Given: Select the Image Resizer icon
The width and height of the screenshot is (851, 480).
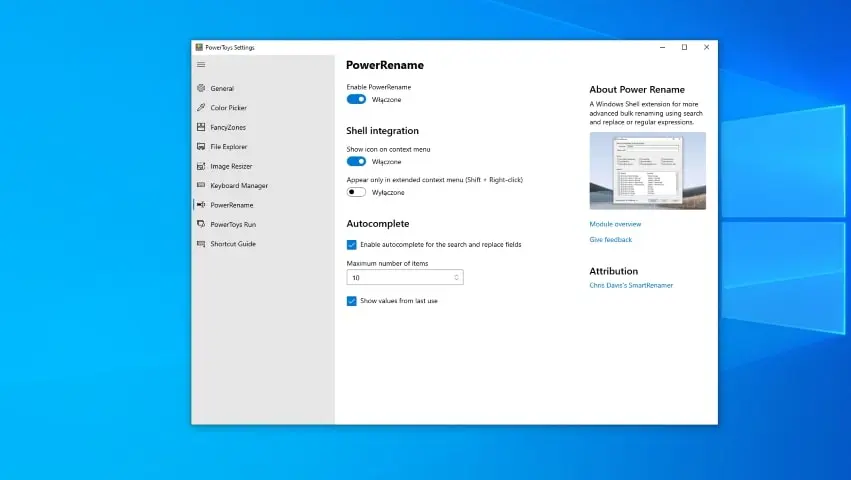Looking at the screenshot, I should [x=201, y=166].
